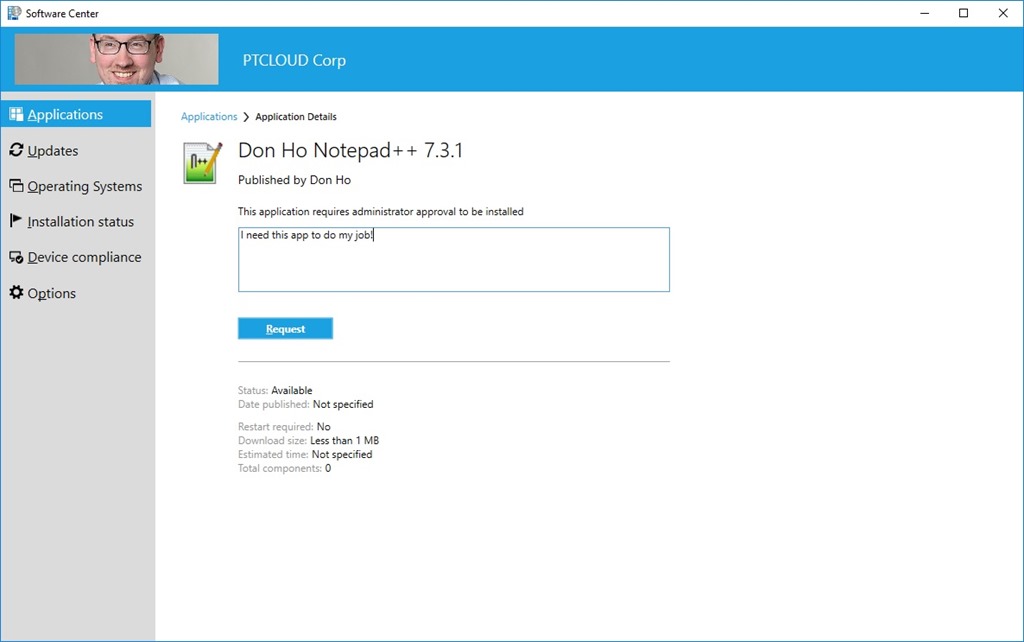Open the Applications sidebar section
Screen dimensions: 1024x642
(76, 114)
